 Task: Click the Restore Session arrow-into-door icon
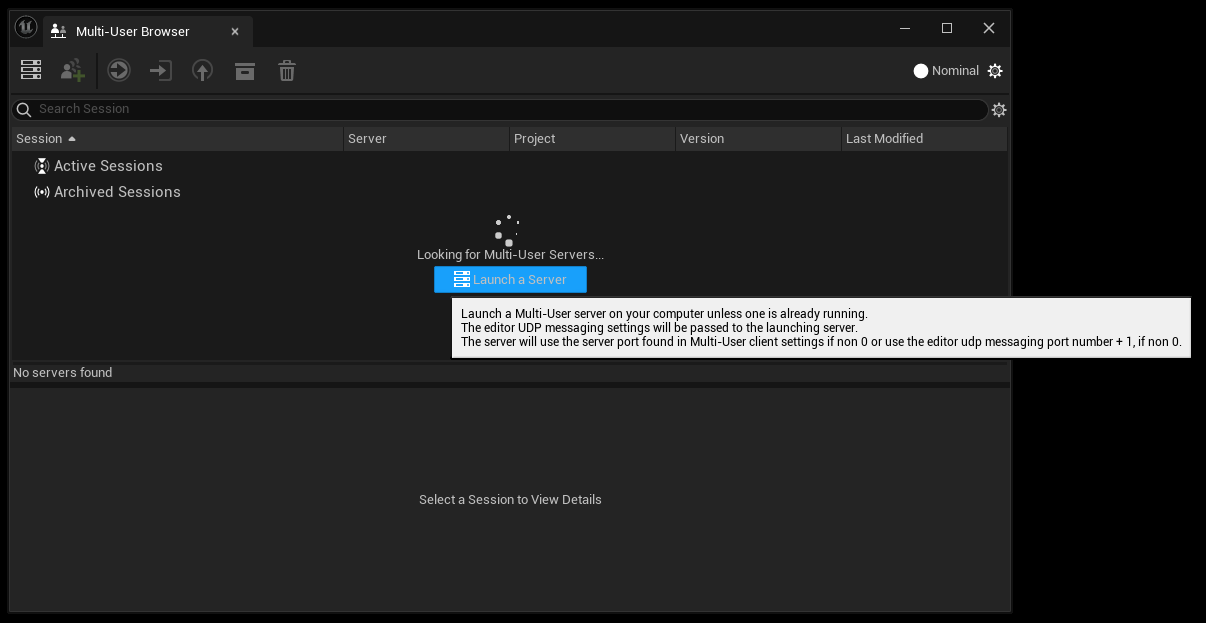point(161,70)
